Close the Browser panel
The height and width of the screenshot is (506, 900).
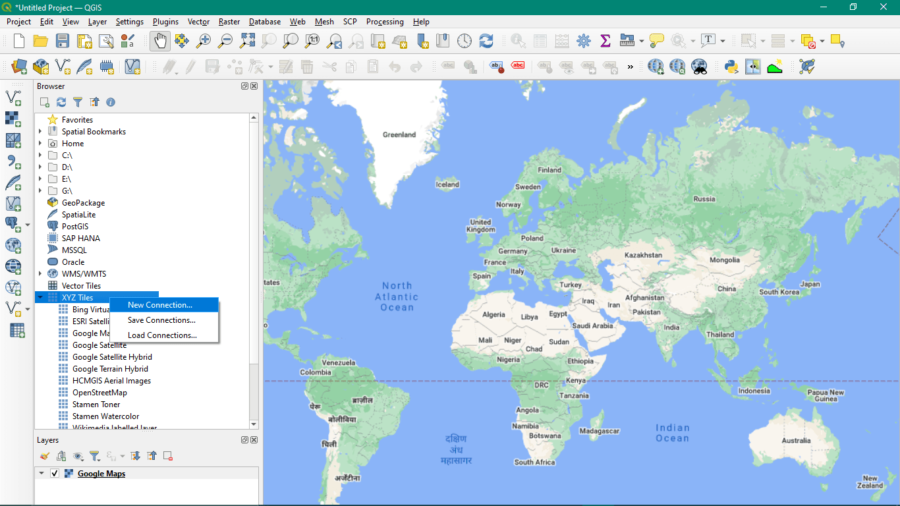(254, 86)
